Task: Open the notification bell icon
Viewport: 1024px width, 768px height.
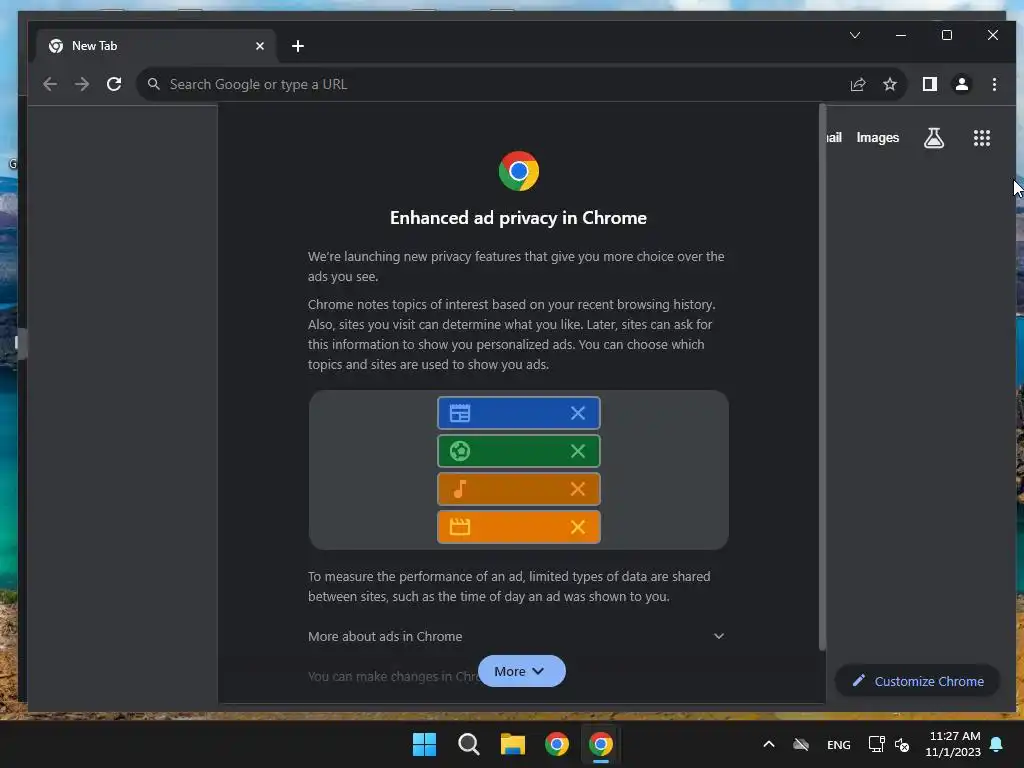Action: pyautogui.click(x=997, y=744)
